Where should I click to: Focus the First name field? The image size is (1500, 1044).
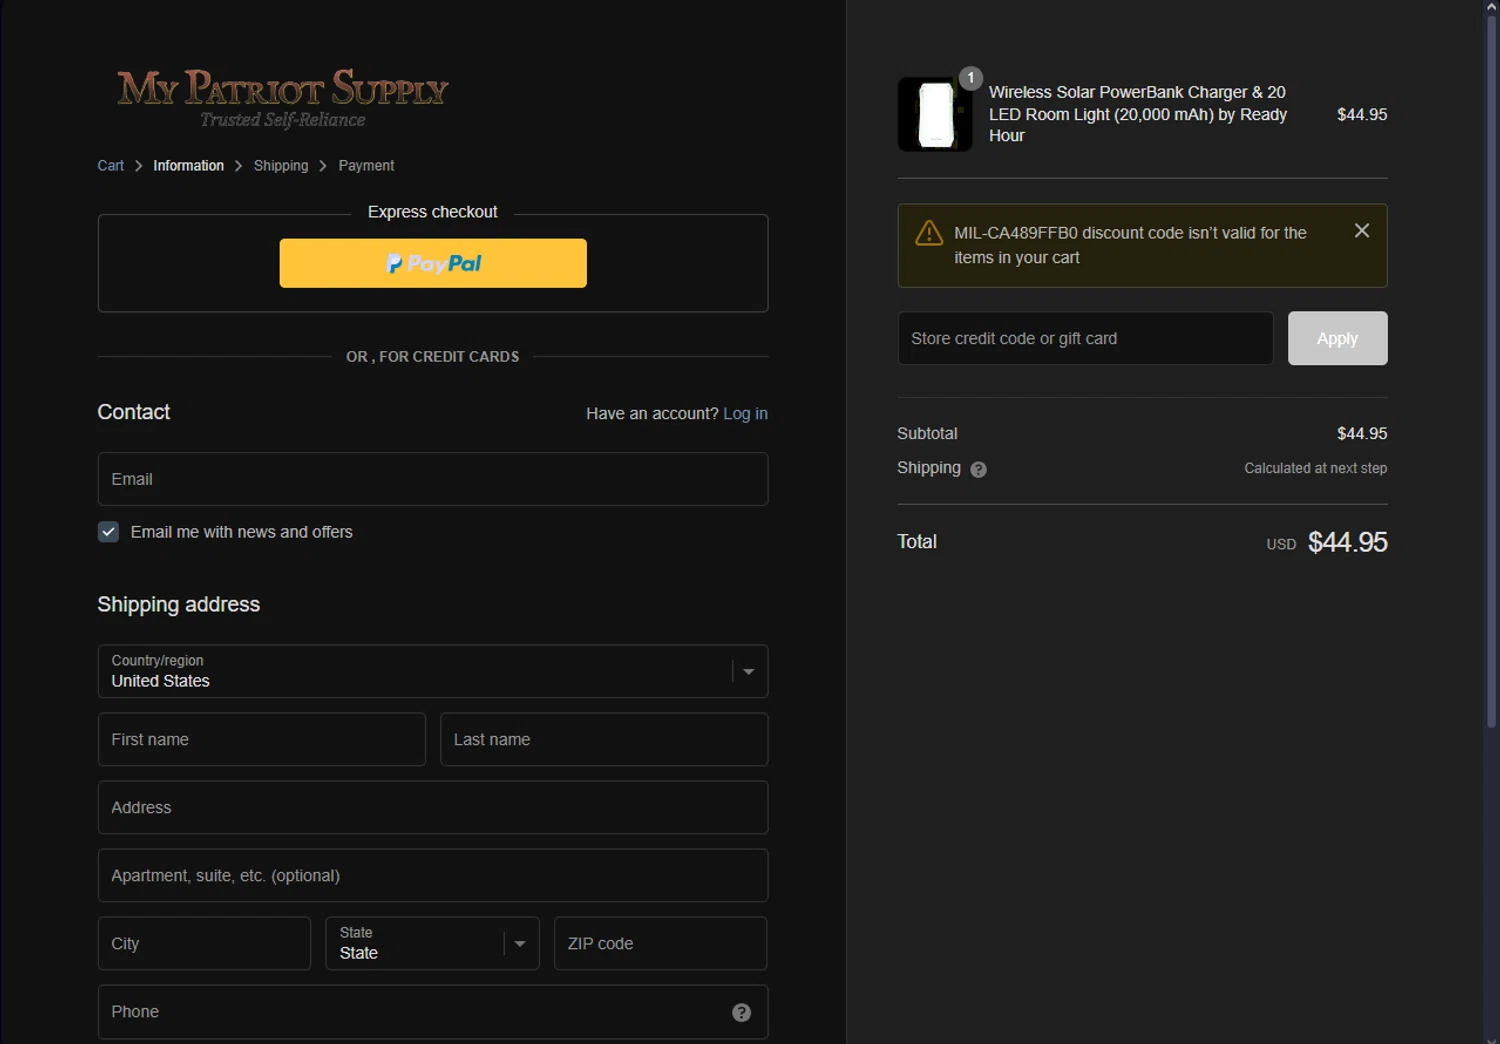click(x=262, y=739)
